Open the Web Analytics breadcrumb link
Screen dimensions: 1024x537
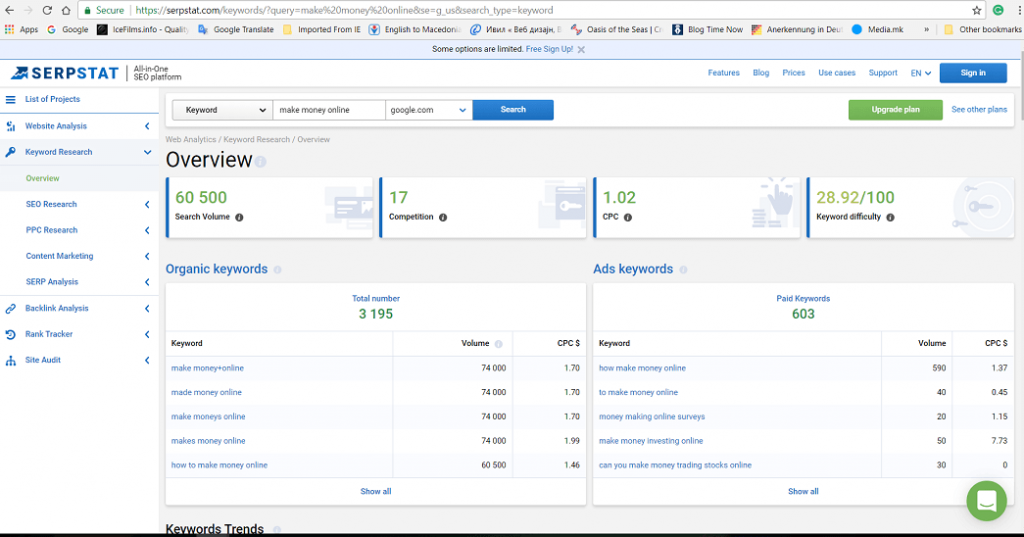click(x=191, y=140)
